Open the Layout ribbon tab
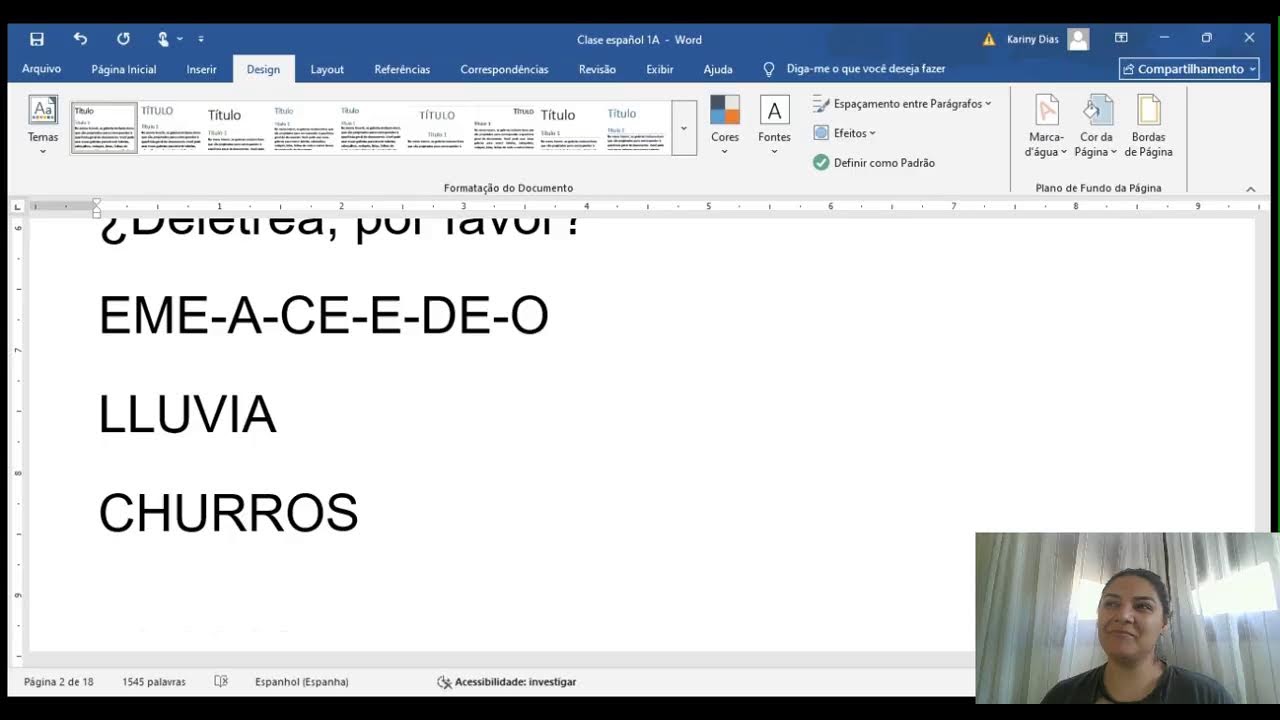The height and width of the screenshot is (720, 1280). point(327,69)
